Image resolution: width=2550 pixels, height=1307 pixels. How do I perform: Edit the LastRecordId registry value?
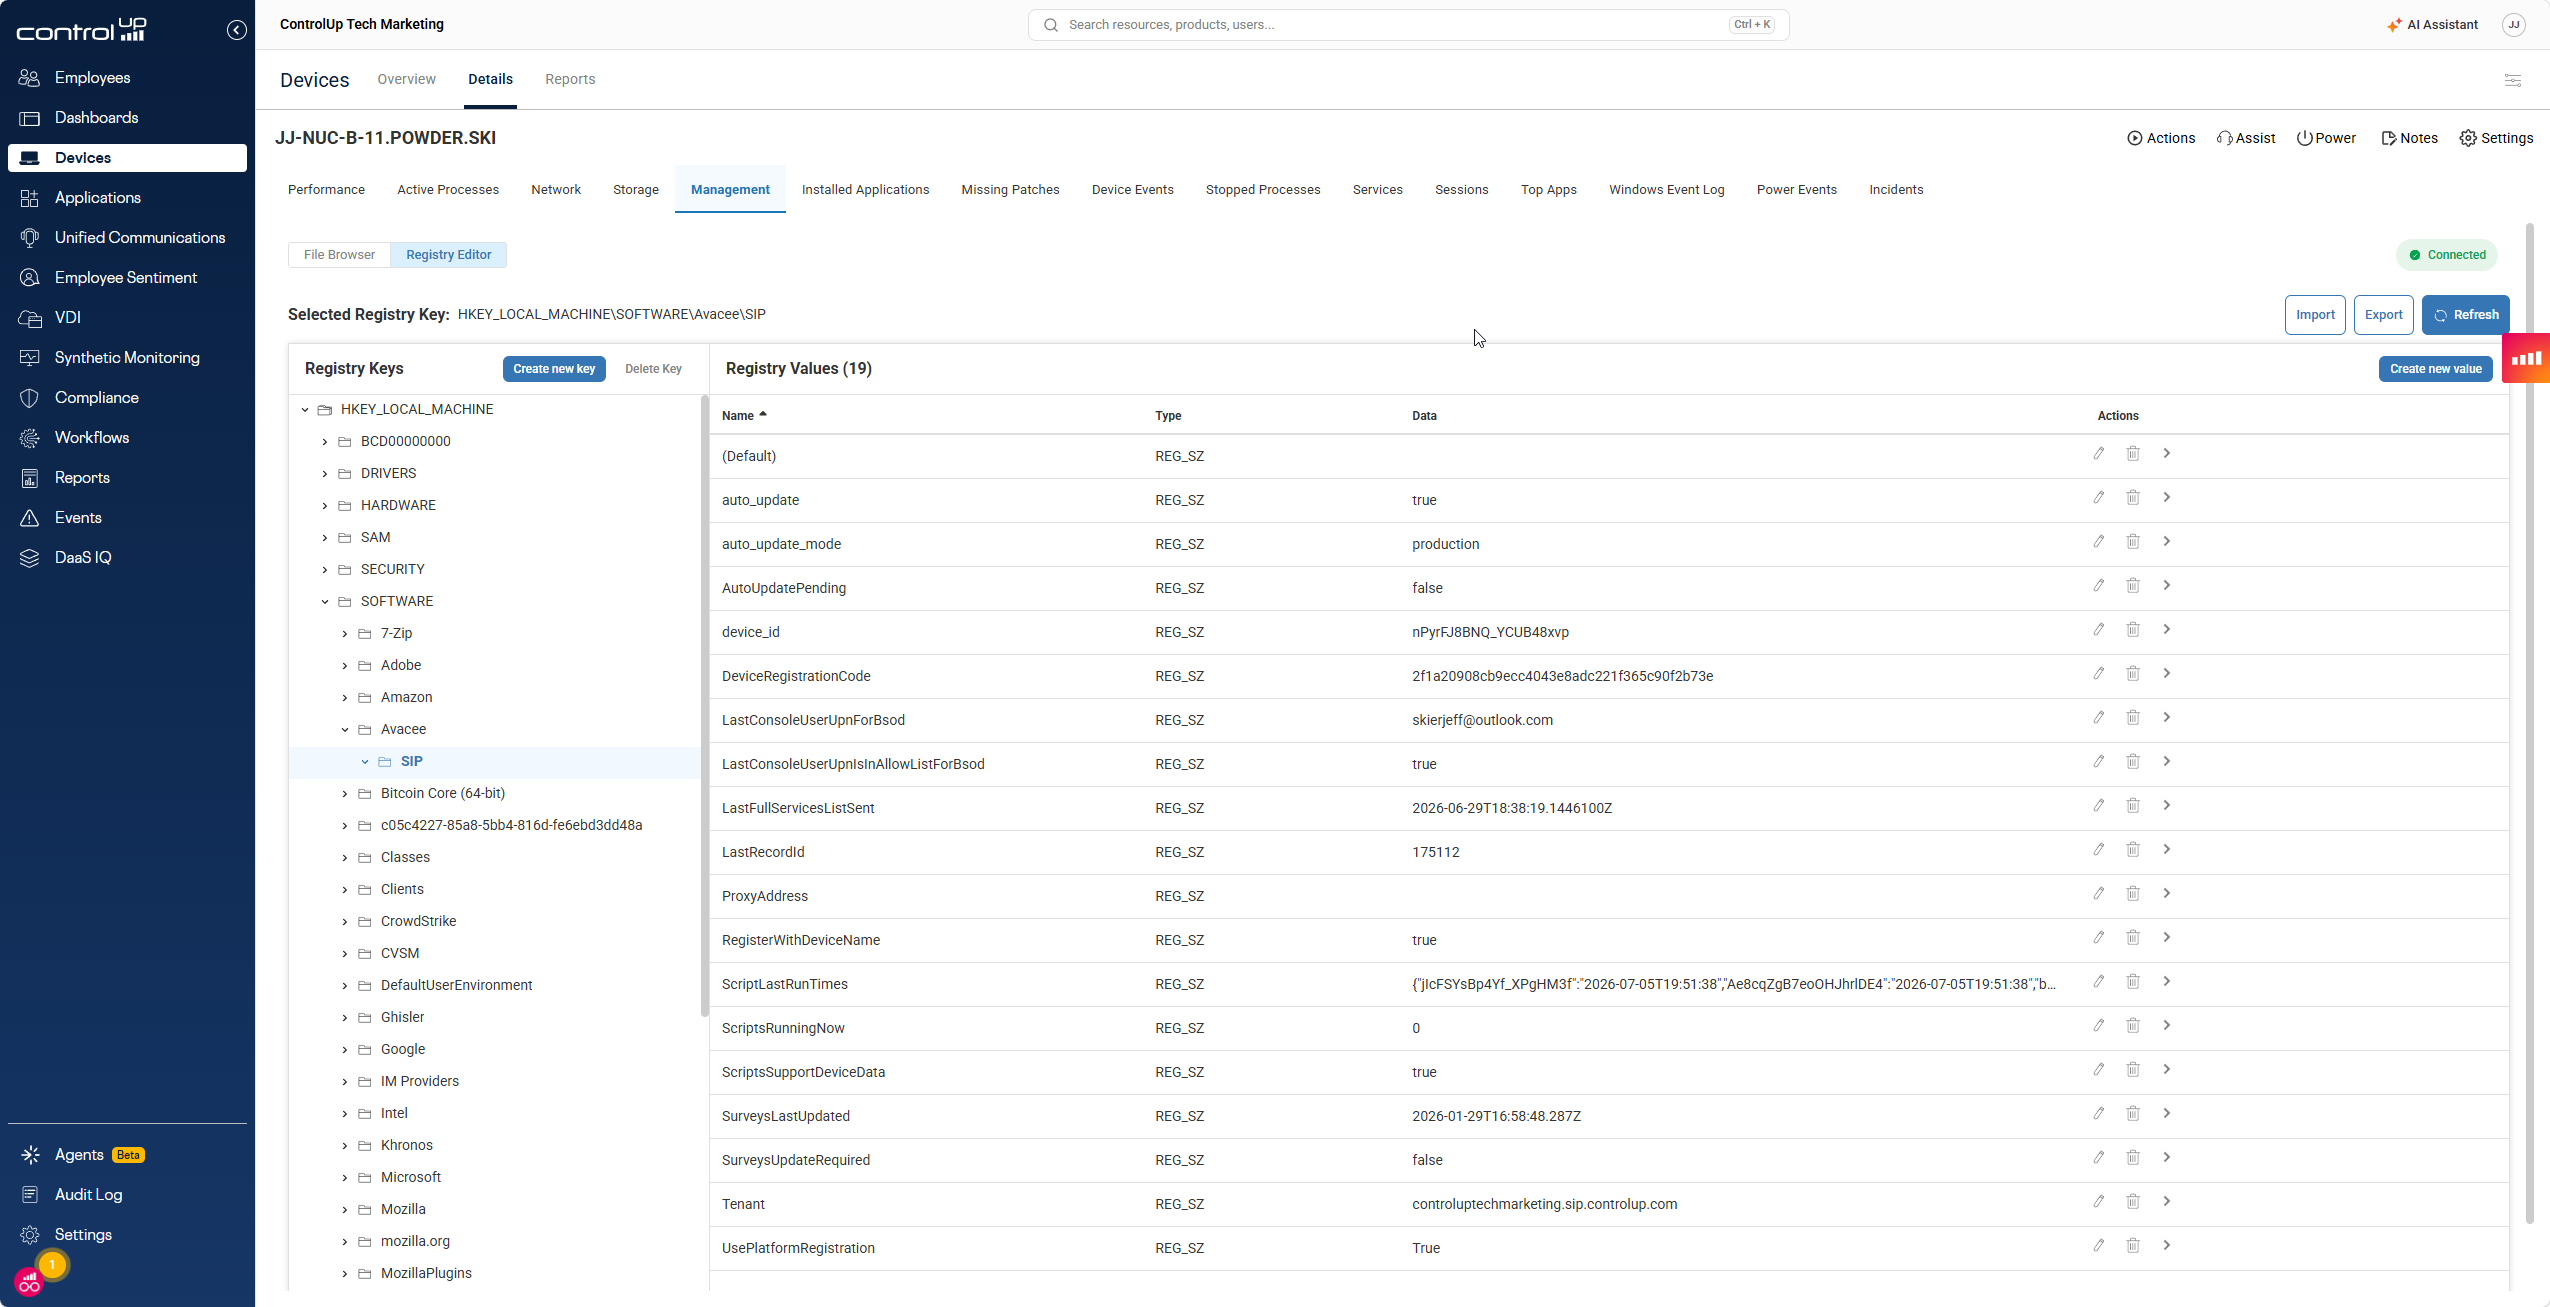(2098, 850)
